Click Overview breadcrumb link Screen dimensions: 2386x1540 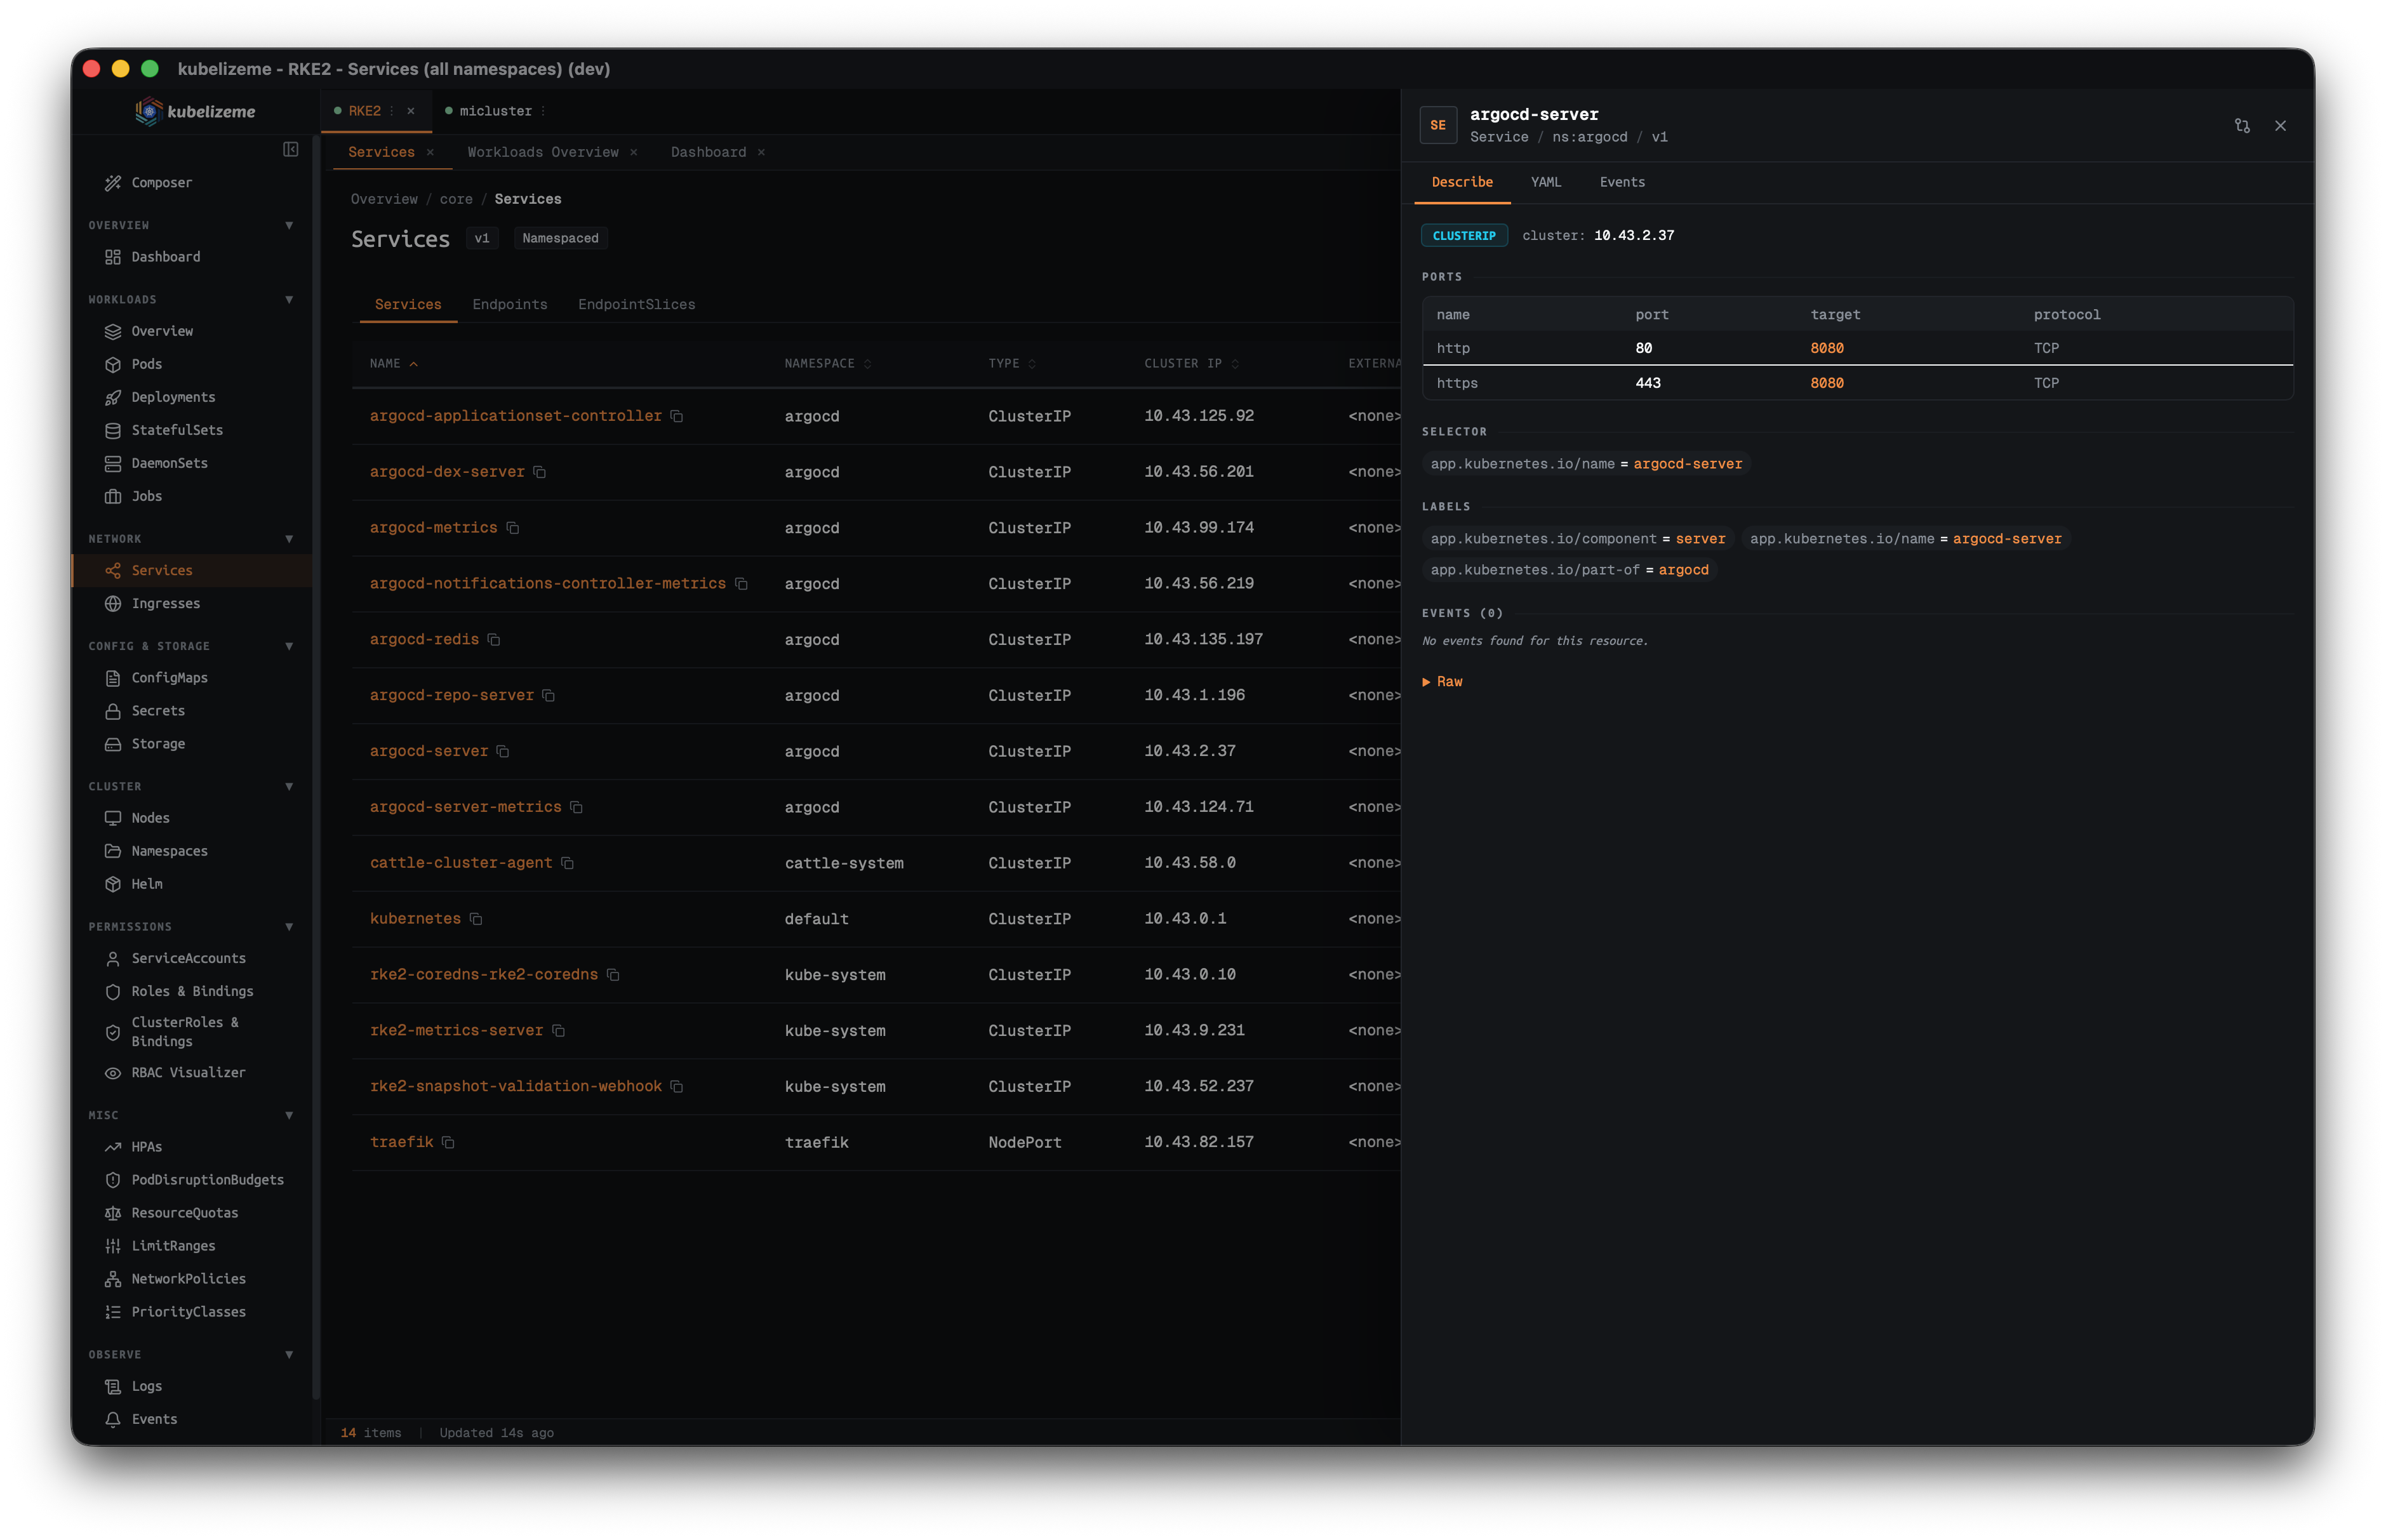(x=384, y=199)
